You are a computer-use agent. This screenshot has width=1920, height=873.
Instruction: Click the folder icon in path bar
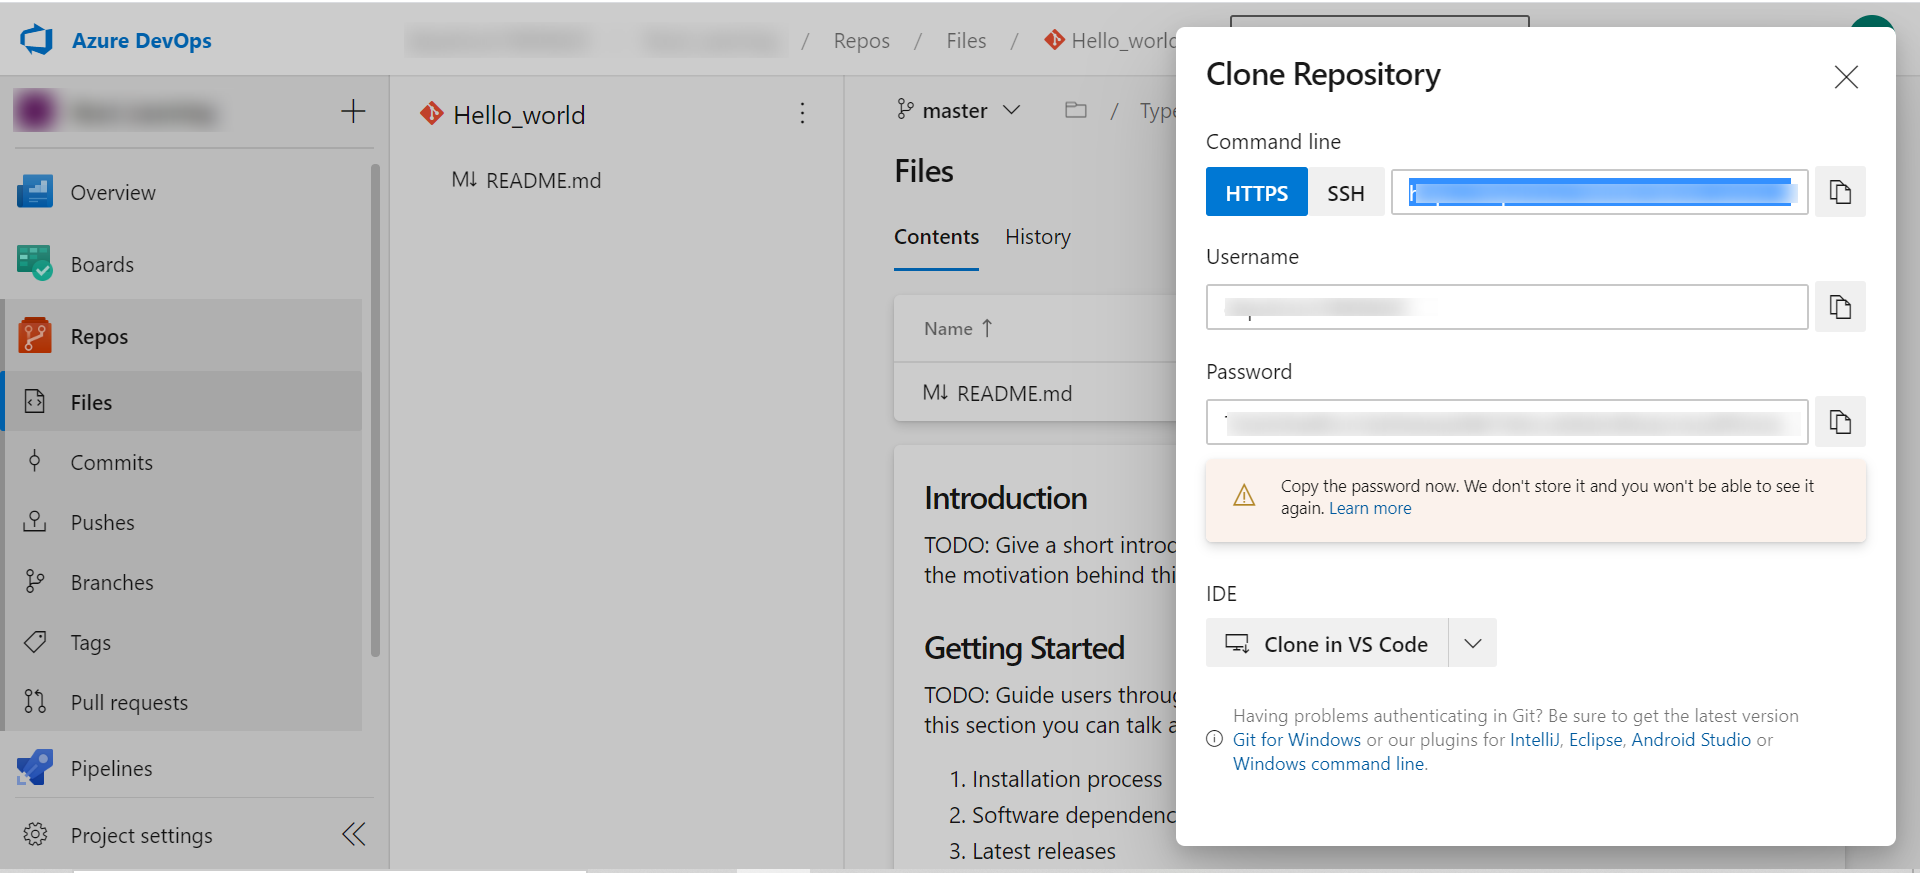point(1076,110)
